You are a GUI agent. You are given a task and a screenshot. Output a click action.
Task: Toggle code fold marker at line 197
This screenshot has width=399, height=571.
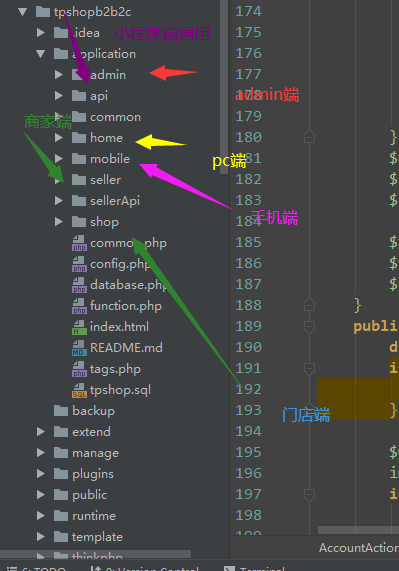[x=309, y=495]
